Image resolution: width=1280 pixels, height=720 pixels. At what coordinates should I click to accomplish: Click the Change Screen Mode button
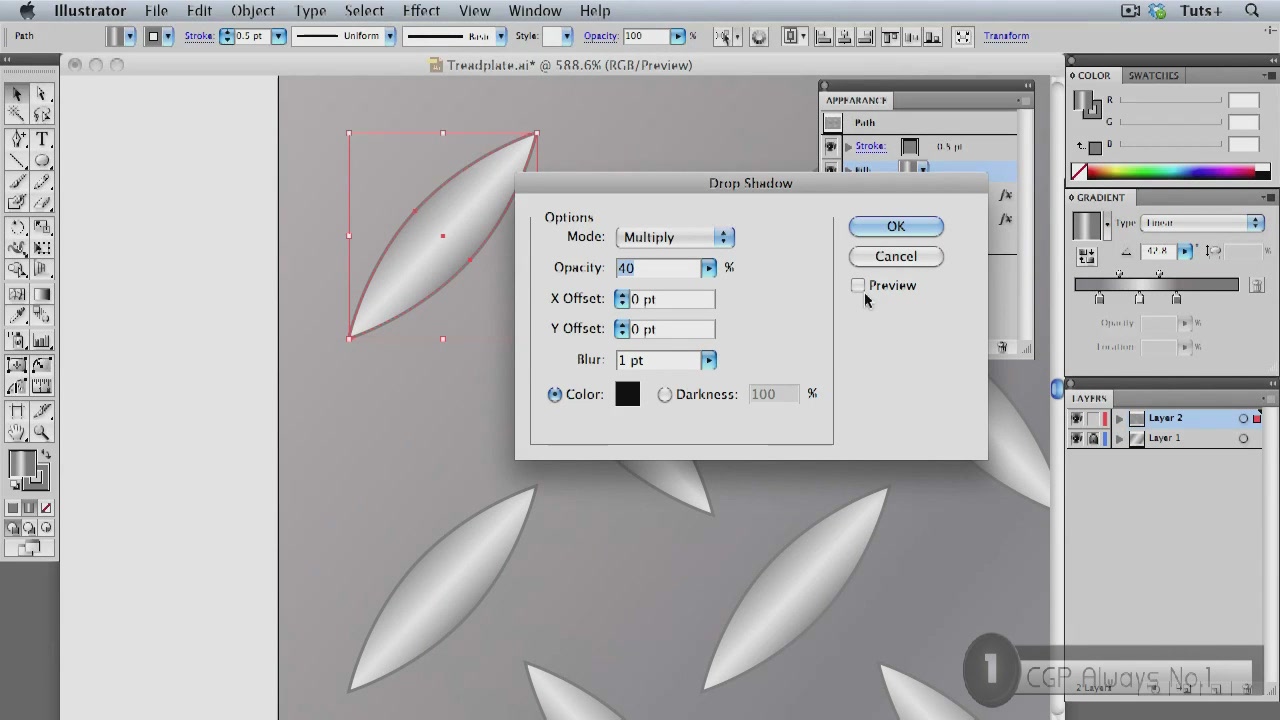[x=29, y=548]
